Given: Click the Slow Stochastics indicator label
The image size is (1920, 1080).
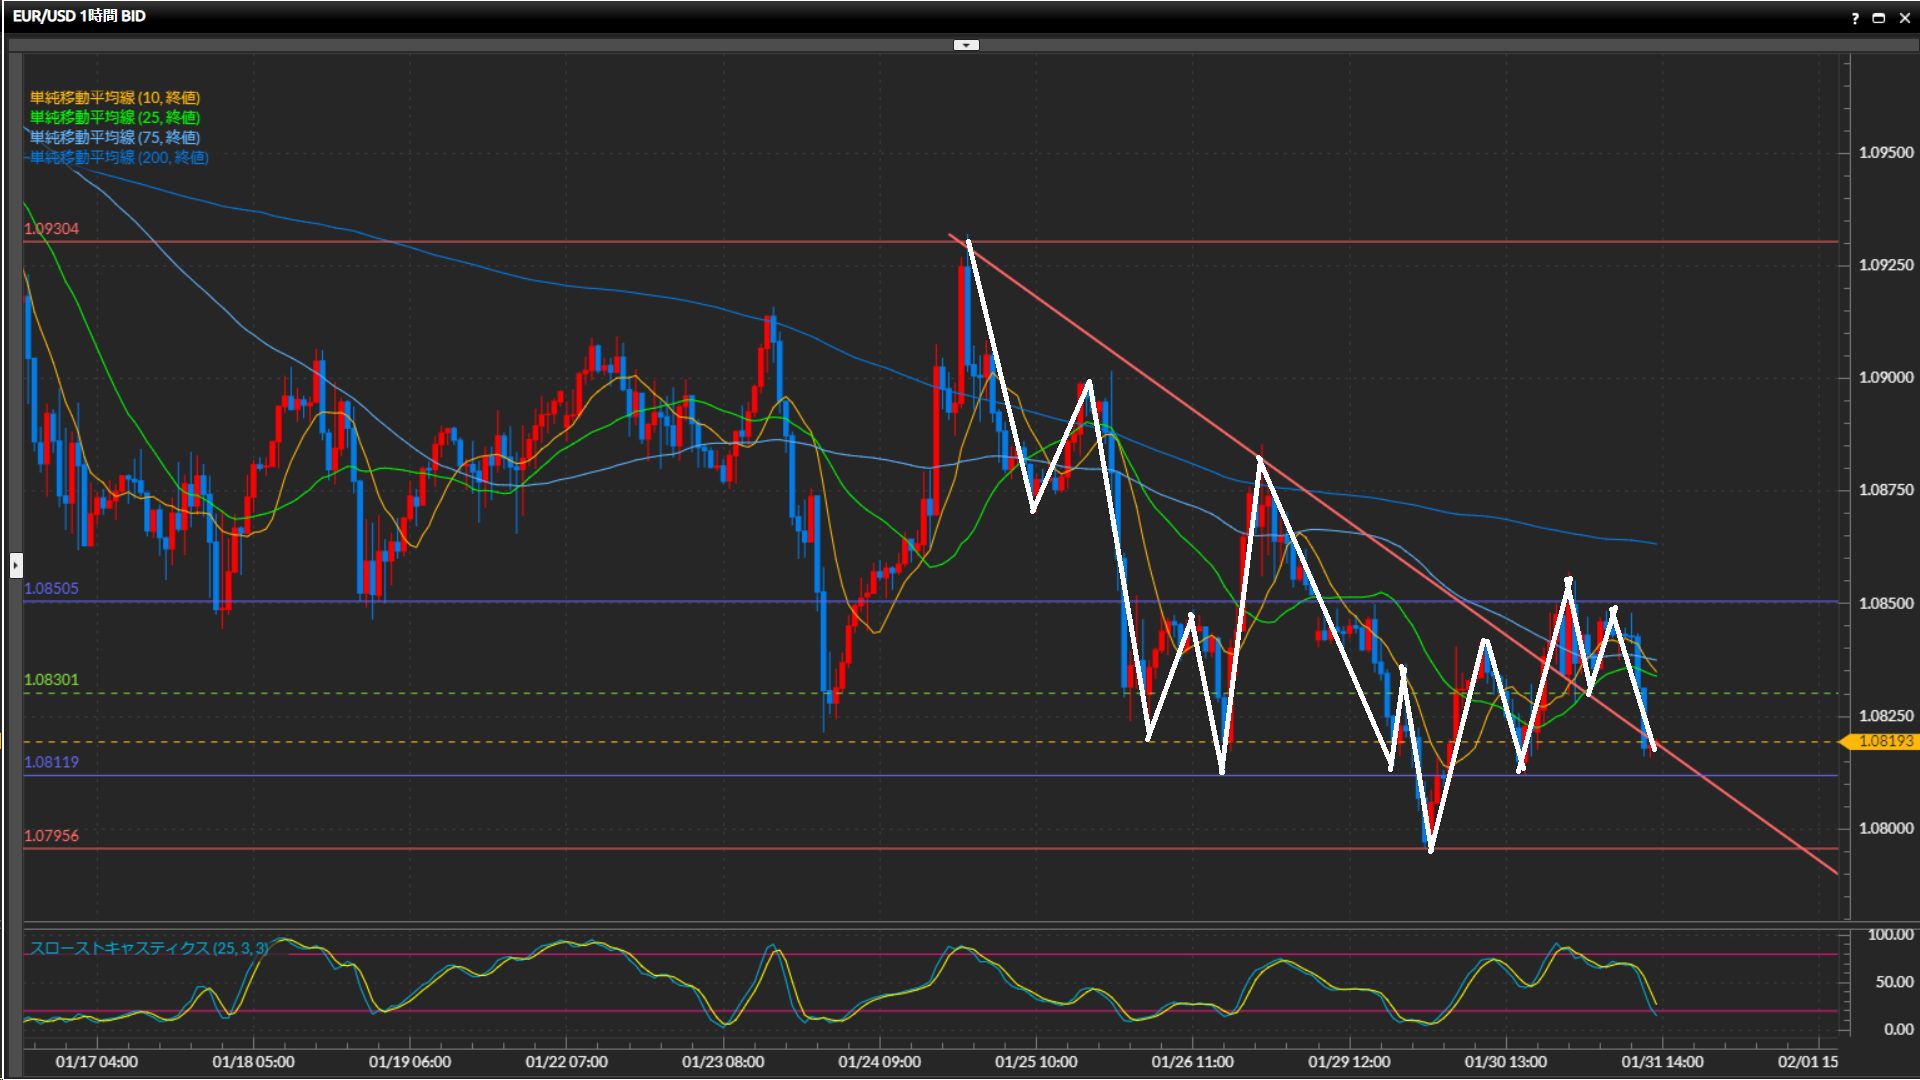Looking at the screenshot, I should (x=148, y=948).
